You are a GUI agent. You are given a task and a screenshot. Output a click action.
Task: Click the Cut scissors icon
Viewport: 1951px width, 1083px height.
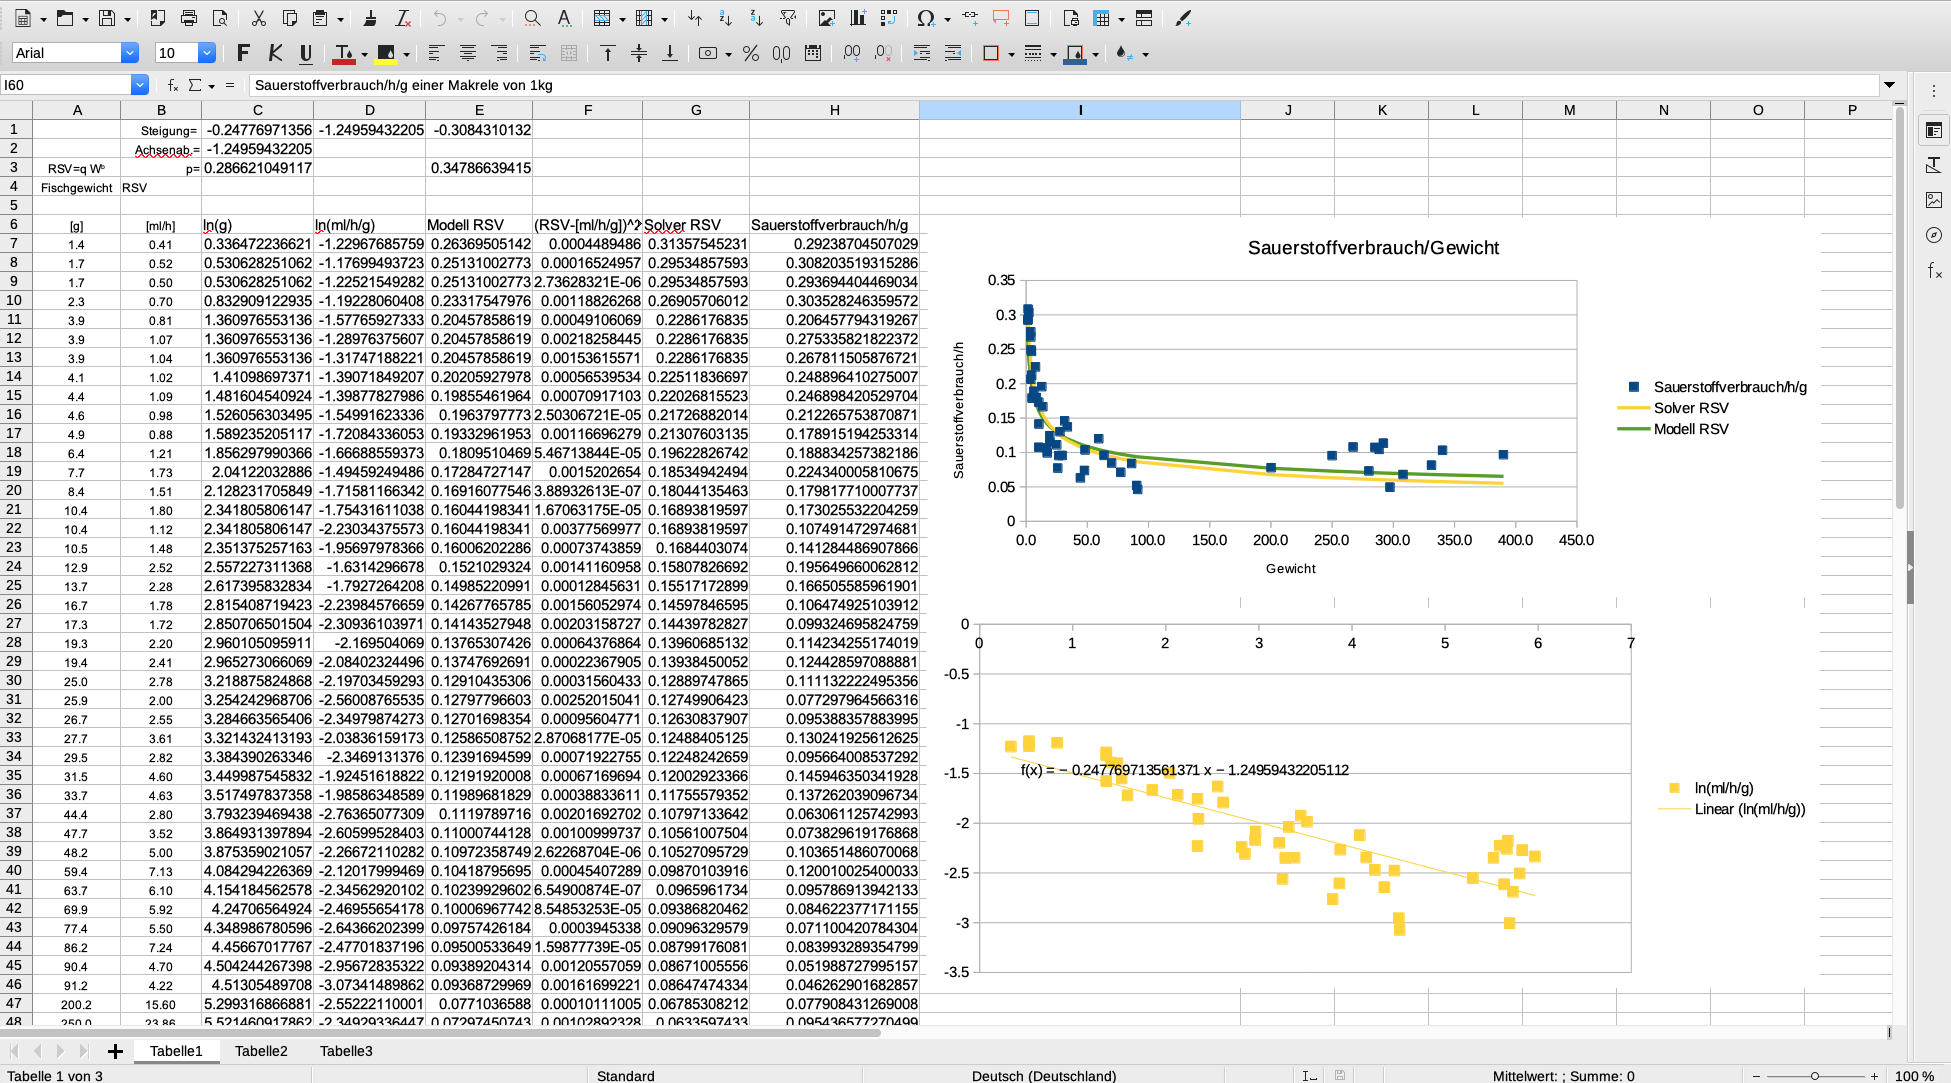tap(258, 18)
